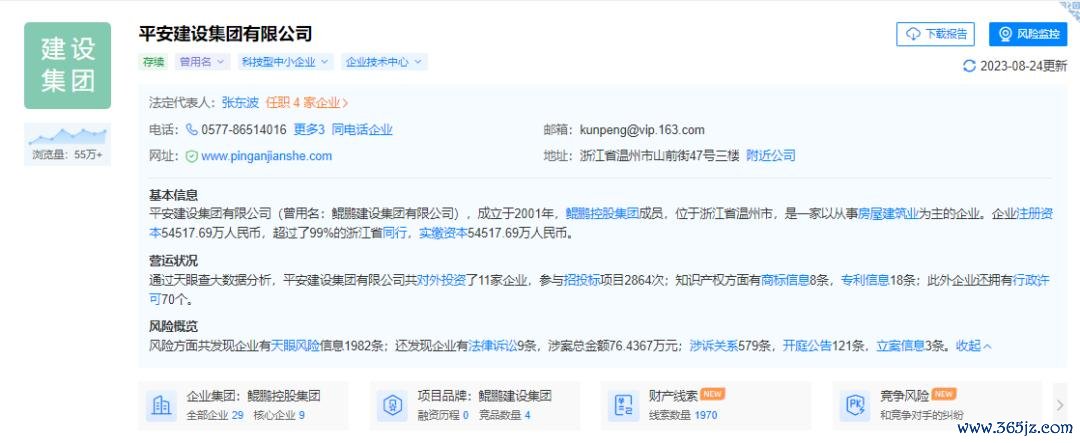Click company title 平安建设集团有限公司
The image size is (1080, 443).
[226, 33]
